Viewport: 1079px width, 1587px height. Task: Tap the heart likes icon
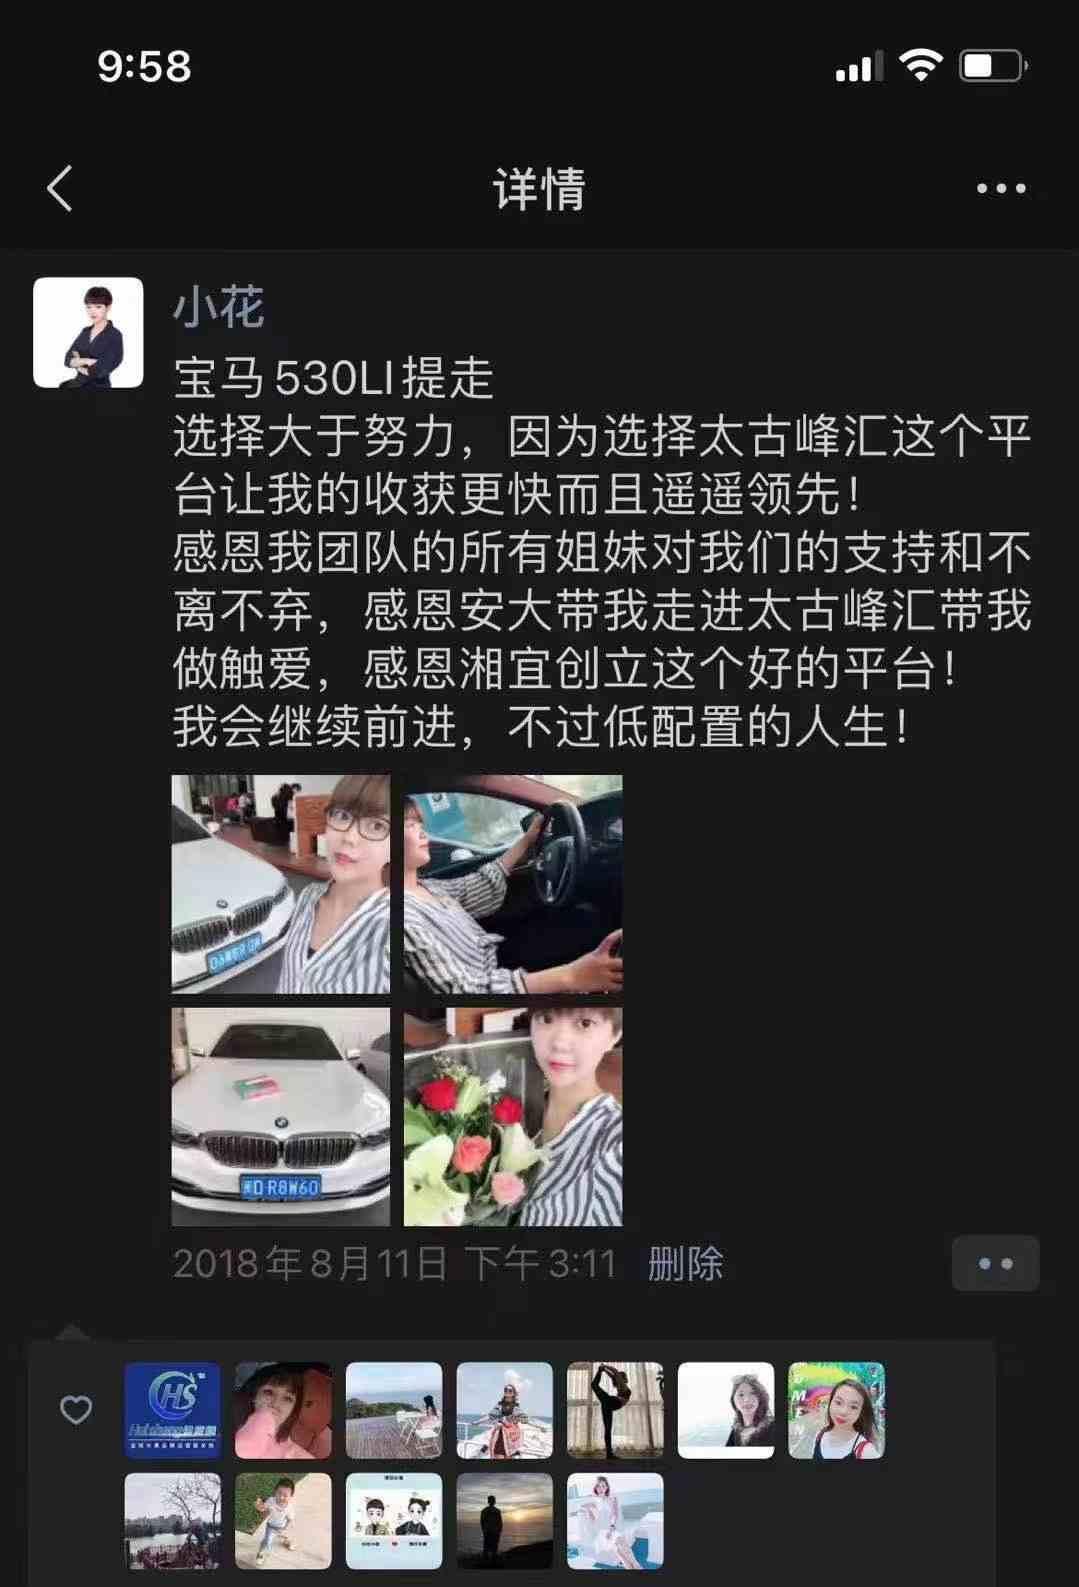click(76, 1410)
